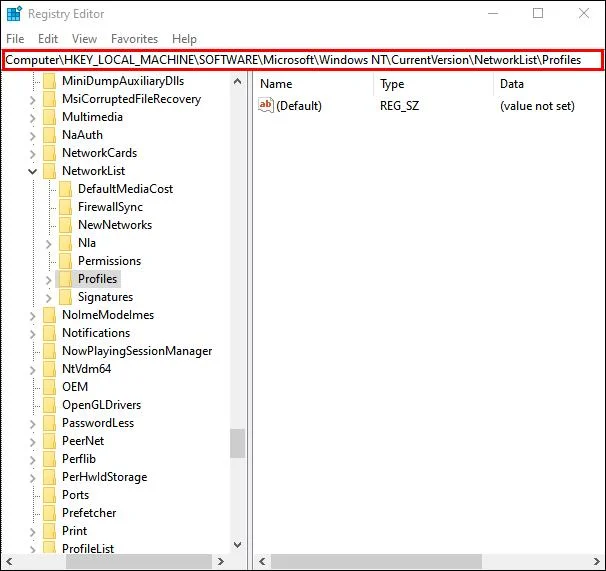The image size is (606, 571).
Task: Click the PeerNet folder icon
Action: [49, 441]
